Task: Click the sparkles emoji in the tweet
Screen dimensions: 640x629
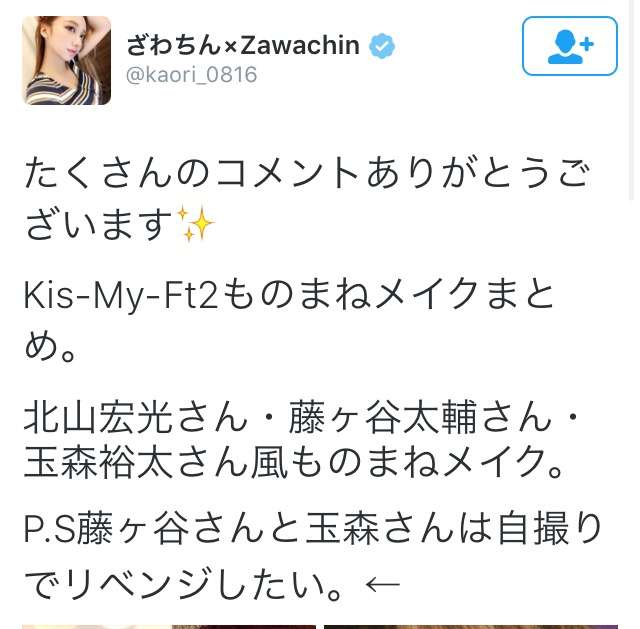Action: coord(194,224)
